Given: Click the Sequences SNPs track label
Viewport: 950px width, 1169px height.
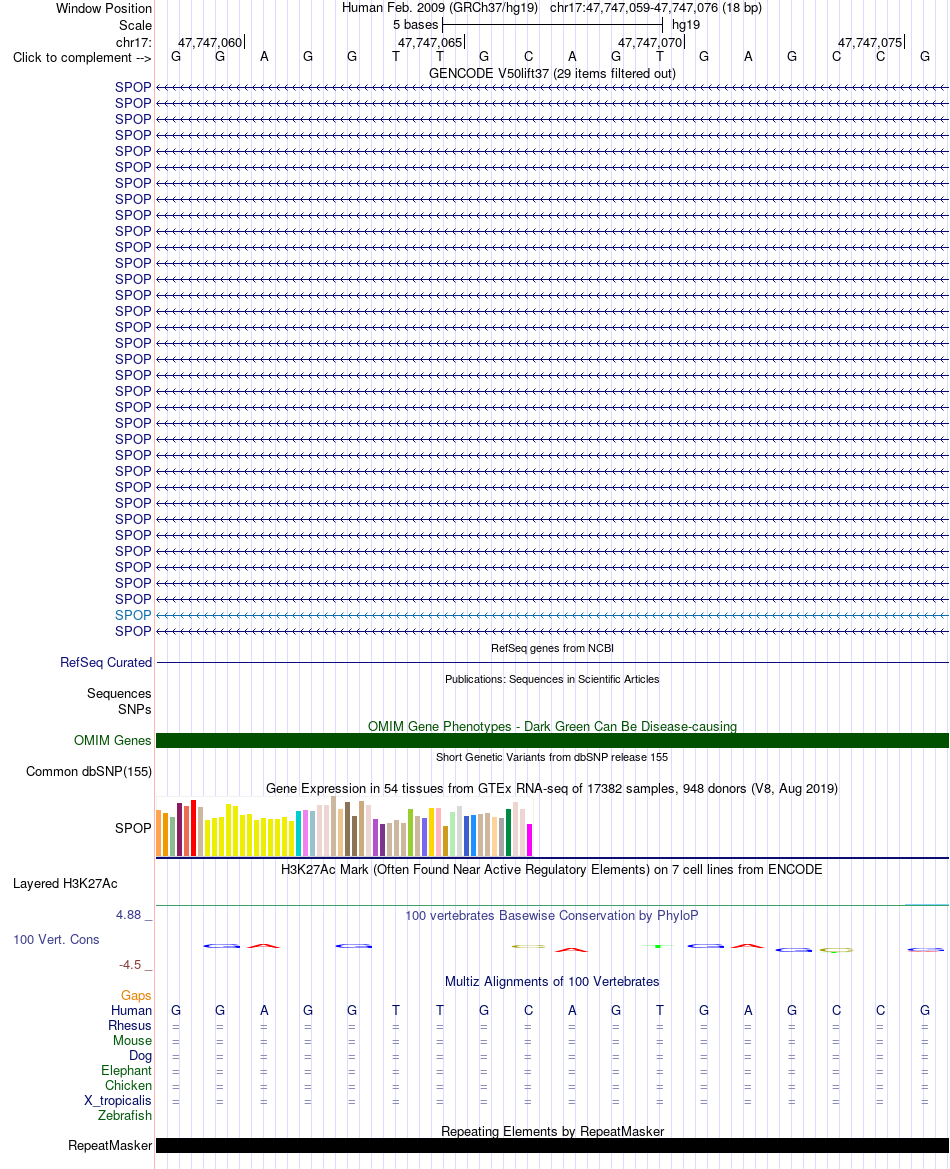Looking at the screenshot, I should coord(119,701).
